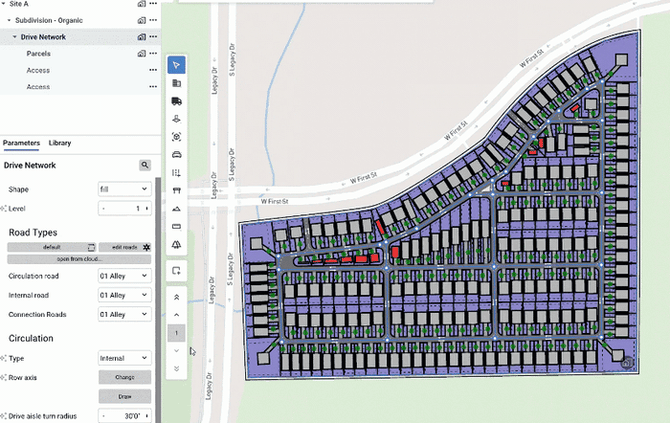Click the building icon on Parcels row
This screenshot has height=423, width=670.
(141, 53)
